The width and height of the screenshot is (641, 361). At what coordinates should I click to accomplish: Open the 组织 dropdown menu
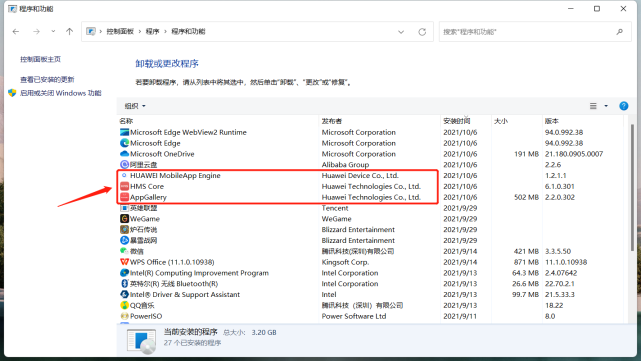(135, 106)
